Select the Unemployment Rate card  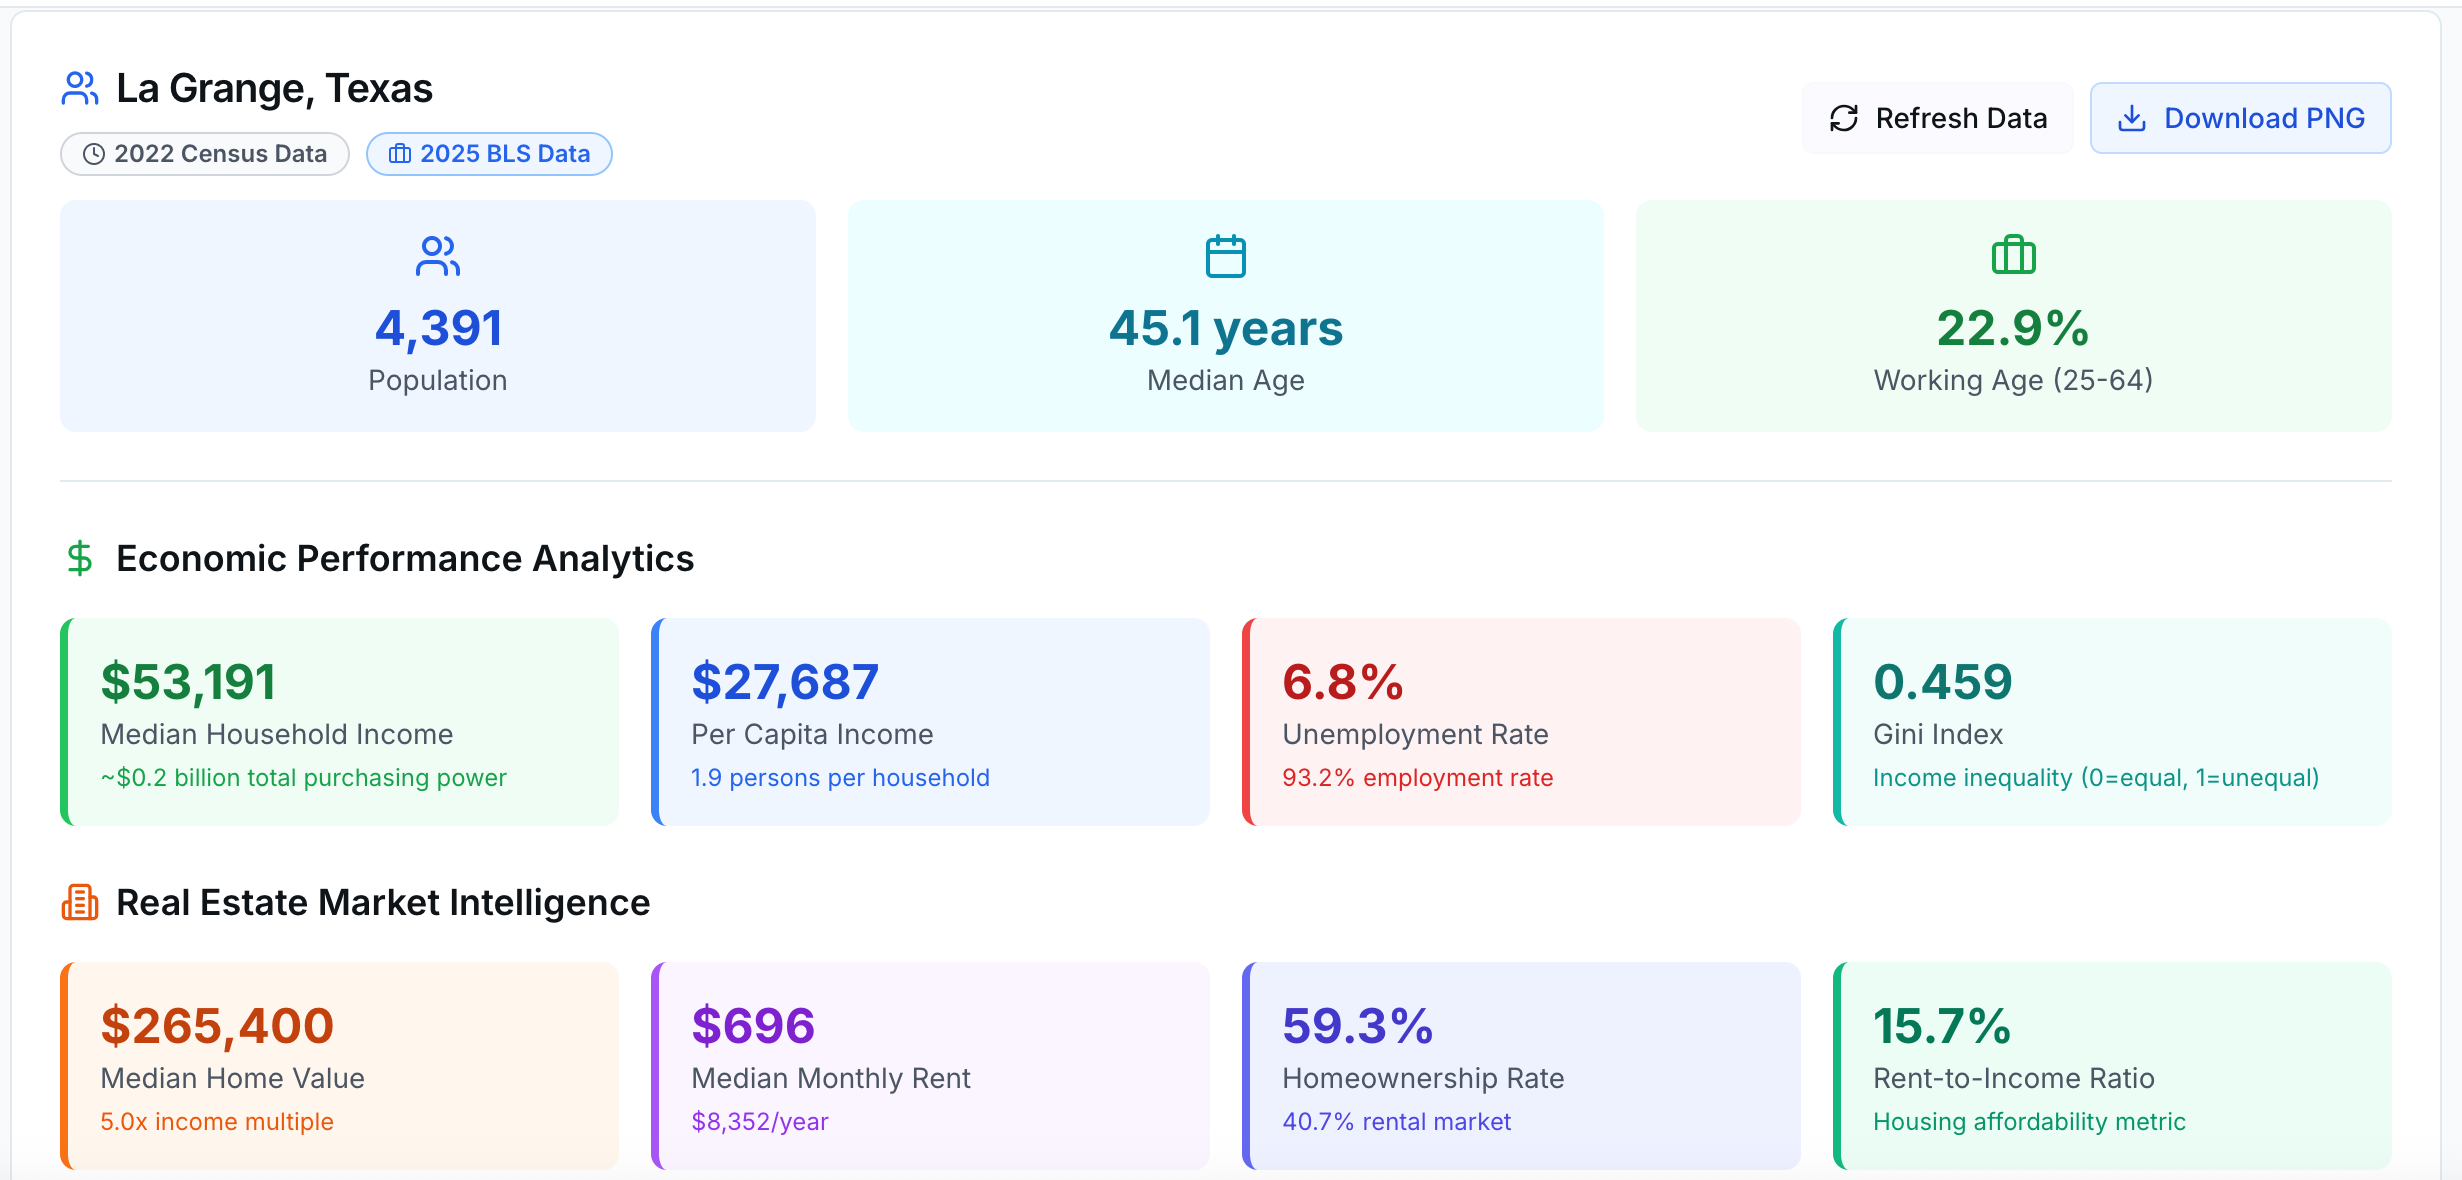pos(1521,722)
